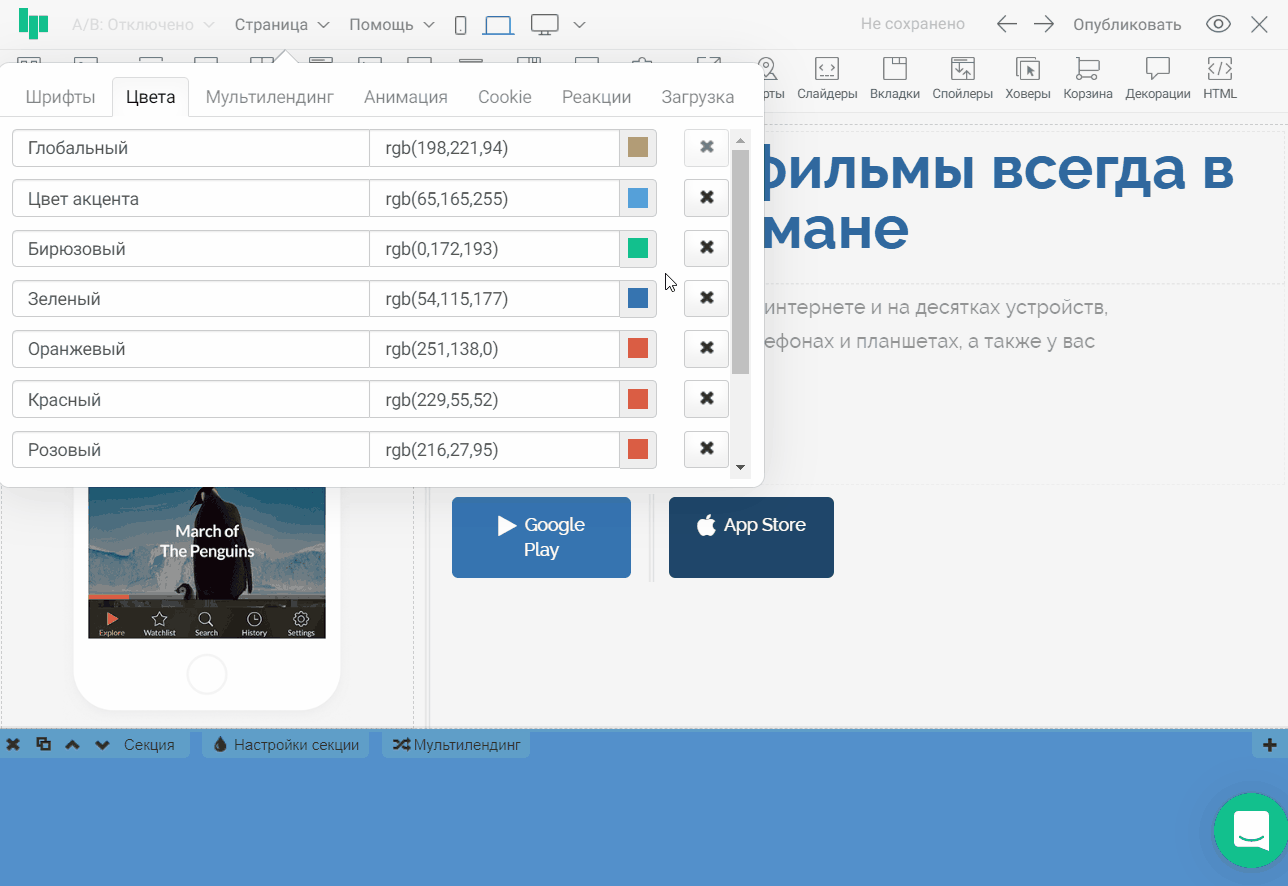Delete section with the X icon
The width and height of the screenshot is (1288, 886).
(13, 744)
